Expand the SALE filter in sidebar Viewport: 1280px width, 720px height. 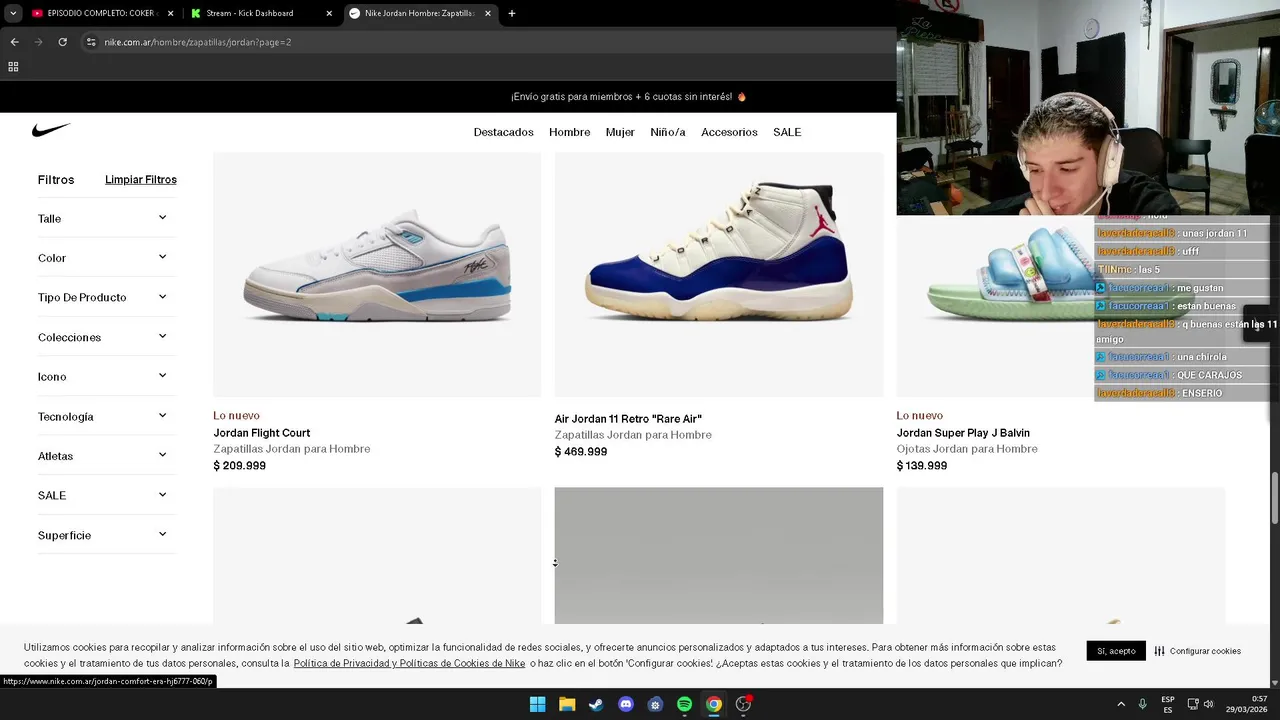(106, 495)
